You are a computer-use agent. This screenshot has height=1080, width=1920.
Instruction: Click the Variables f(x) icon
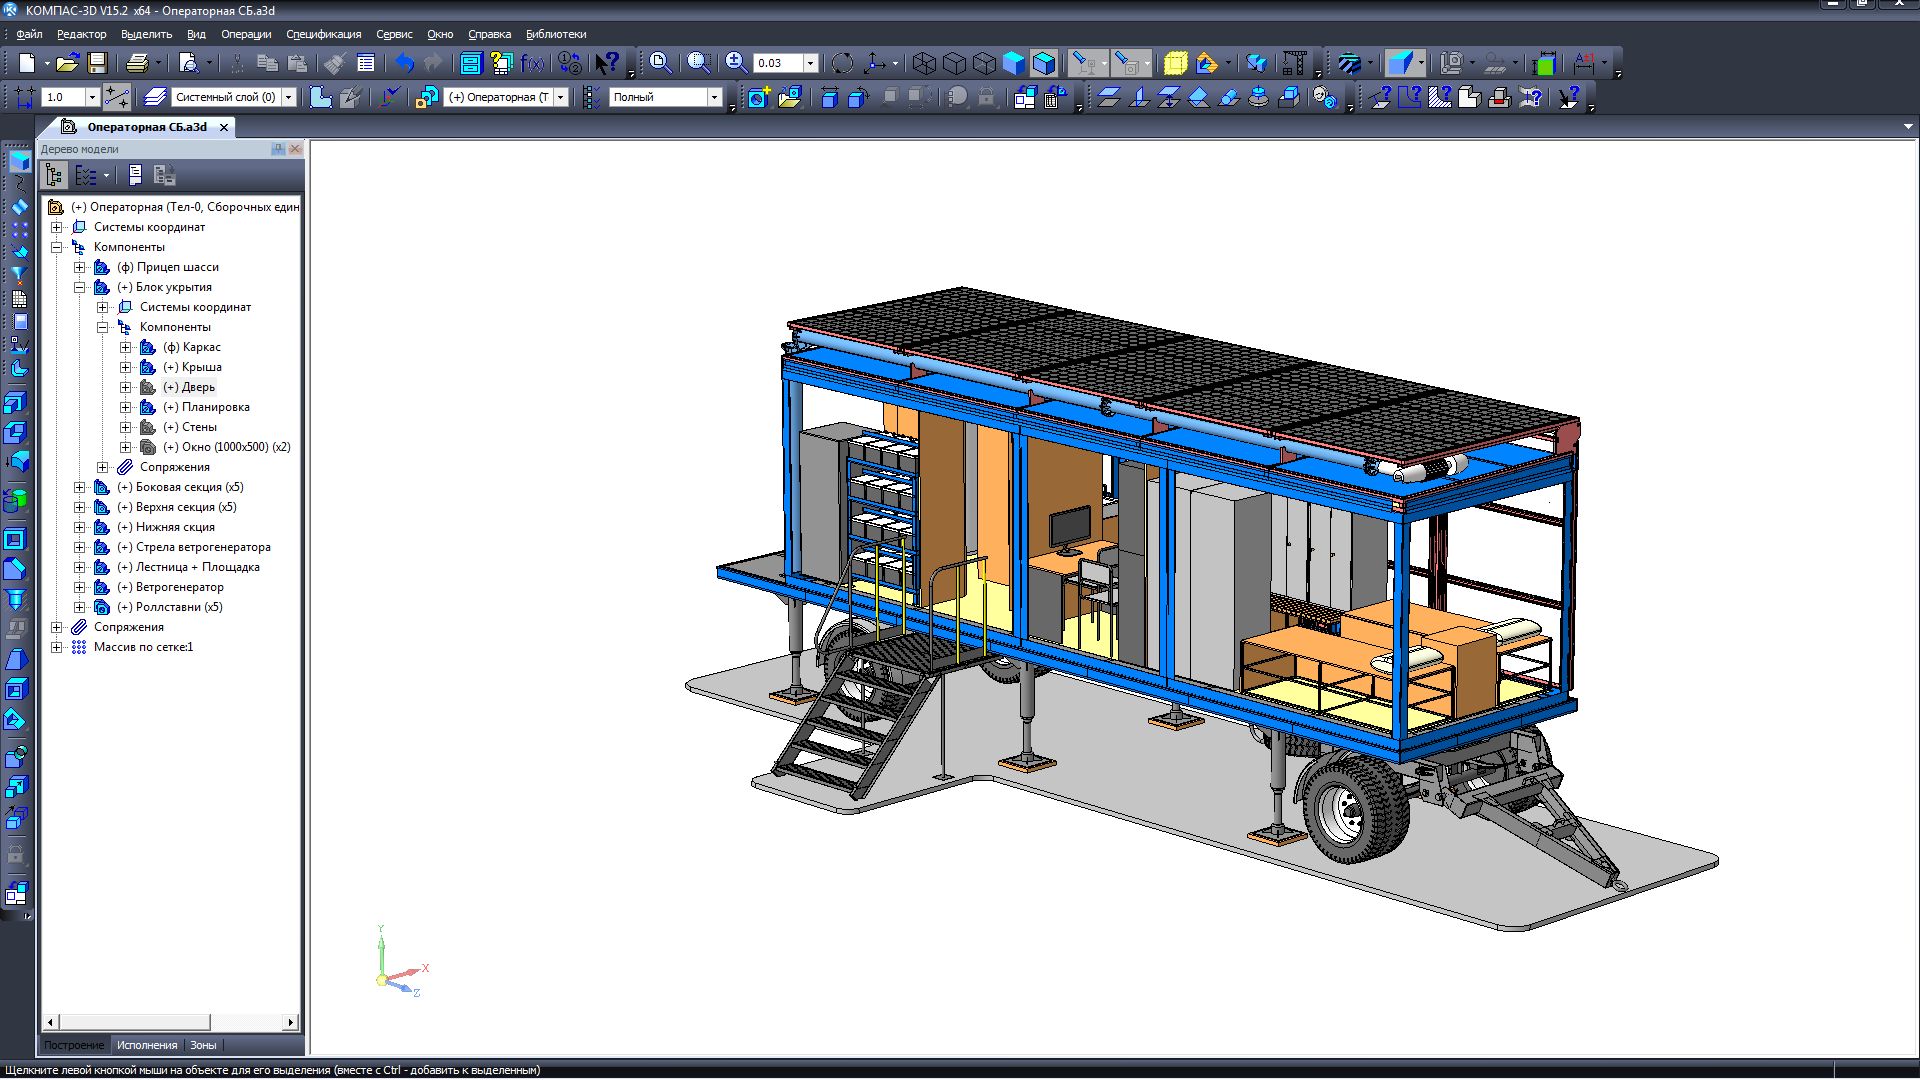[532, 63]
